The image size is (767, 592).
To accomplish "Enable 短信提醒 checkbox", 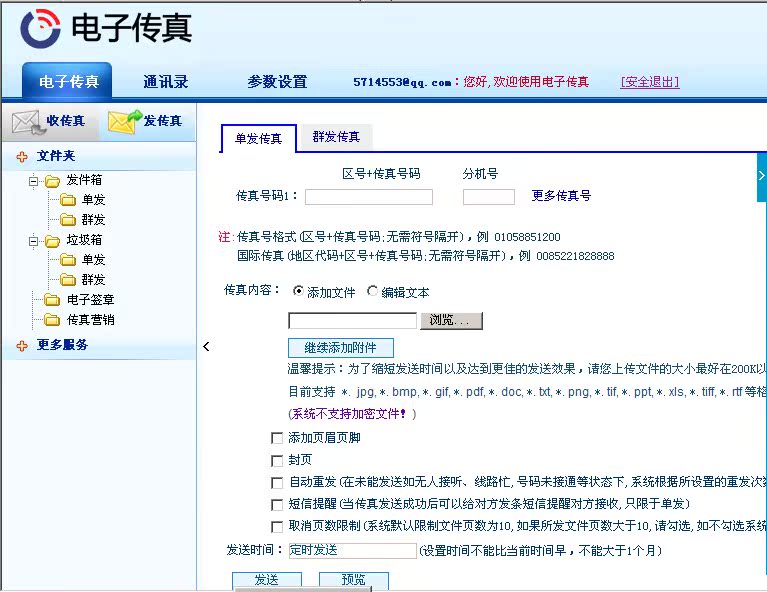I will pyautogui.click(x=277, y=505).
